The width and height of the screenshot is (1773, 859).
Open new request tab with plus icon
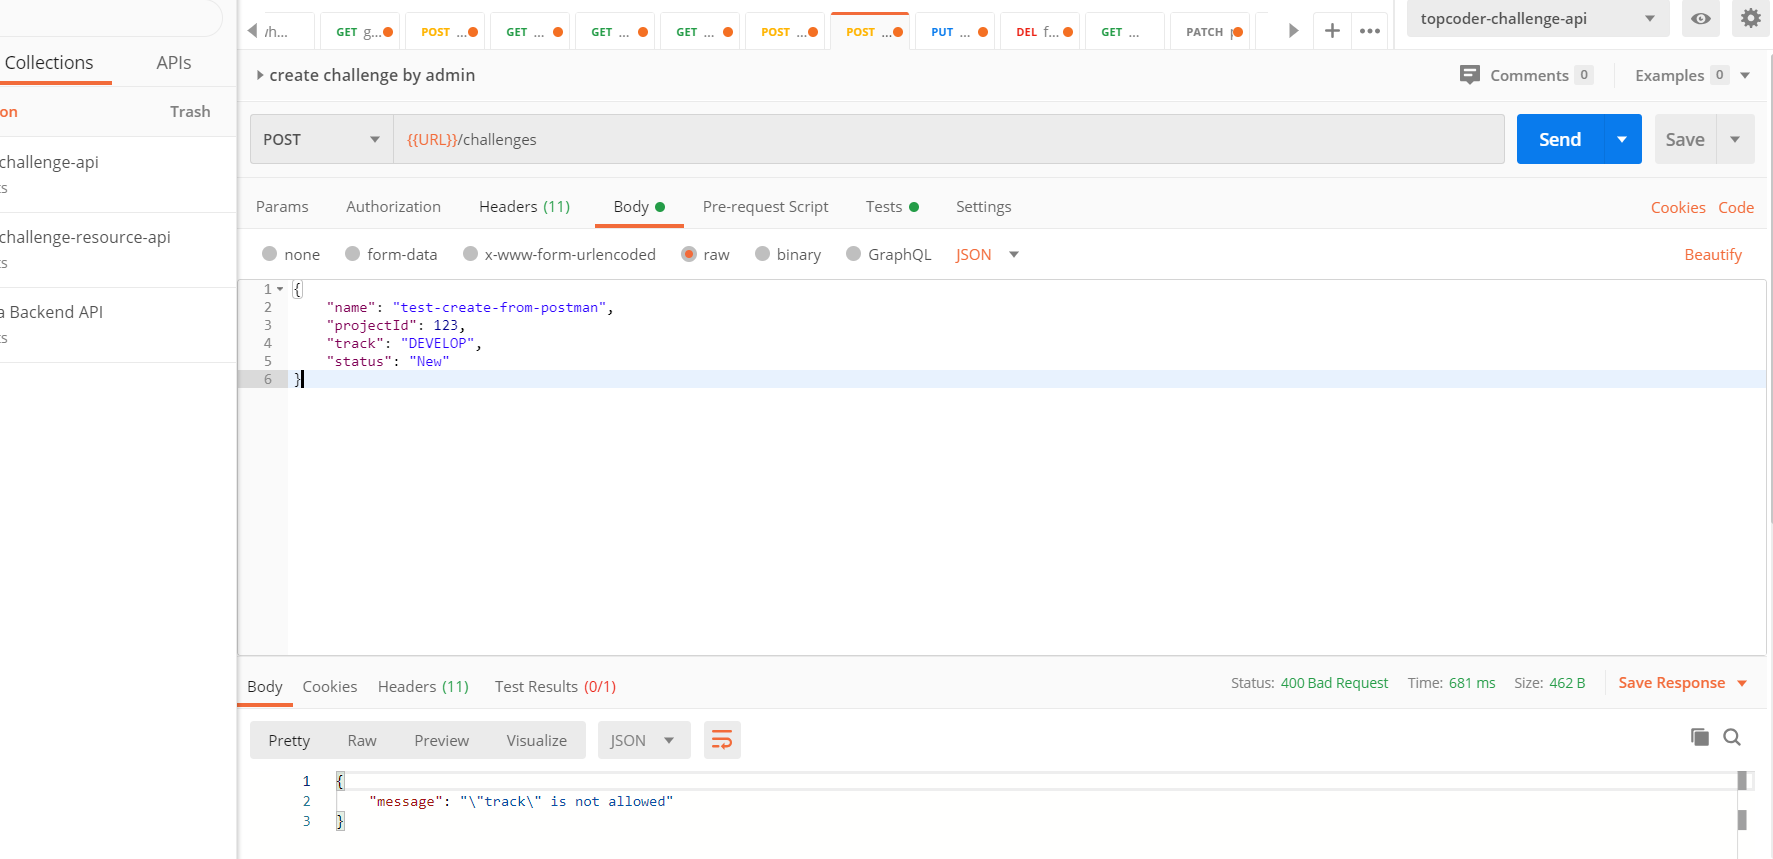click(1332, 31)
